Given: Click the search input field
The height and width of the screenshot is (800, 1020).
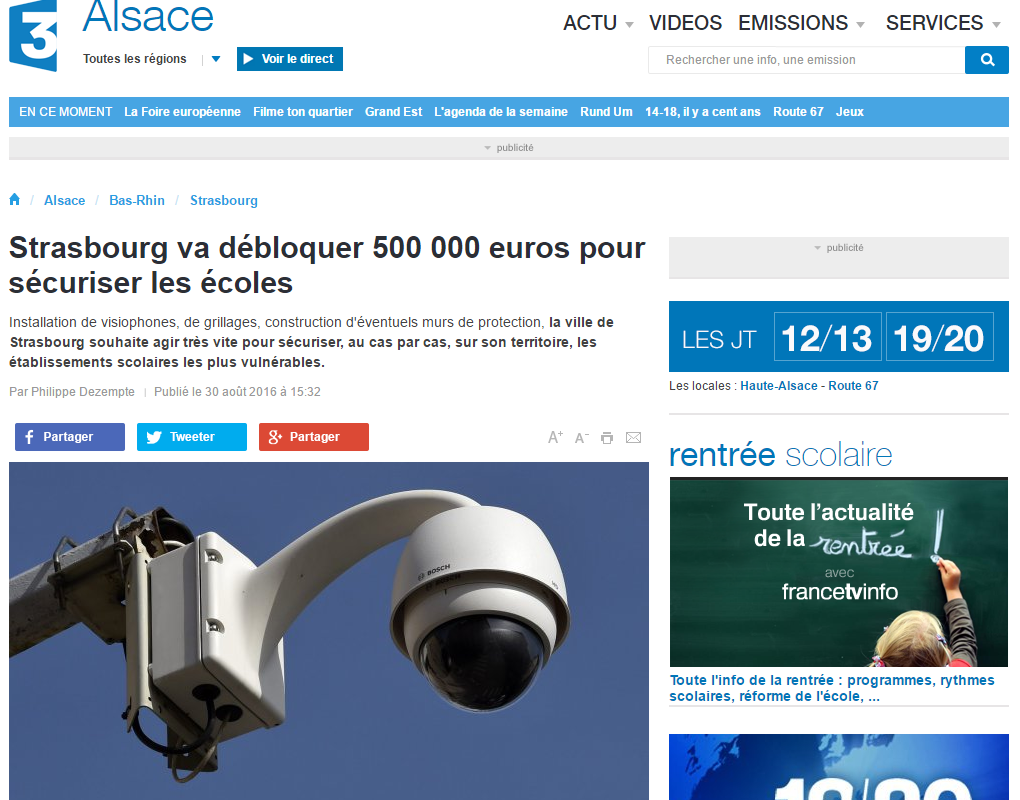Looking at the screenshot, I should (807, 60).
